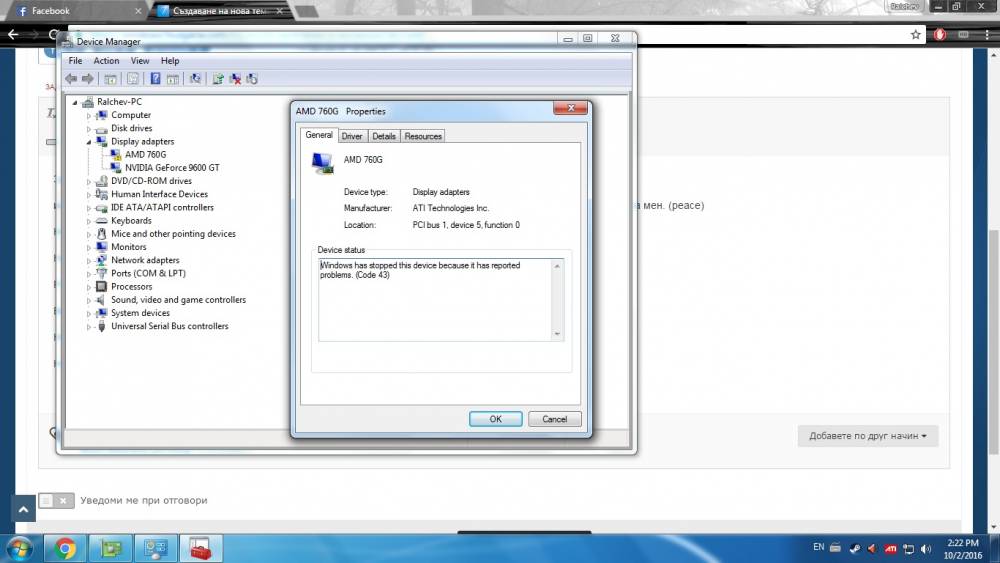Click OK in AMD 760G Properties
Screen dimensions: 1000x563
click(496, 419)
